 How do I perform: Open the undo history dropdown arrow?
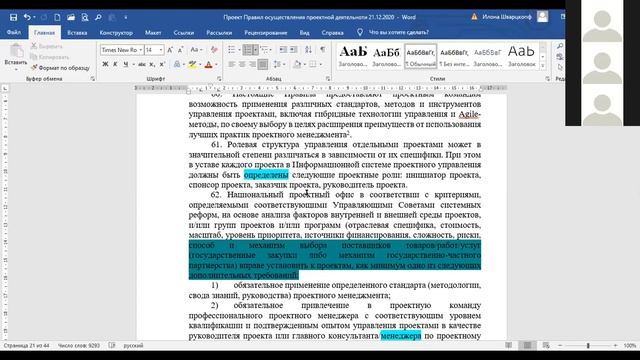[x=34, y=17]
